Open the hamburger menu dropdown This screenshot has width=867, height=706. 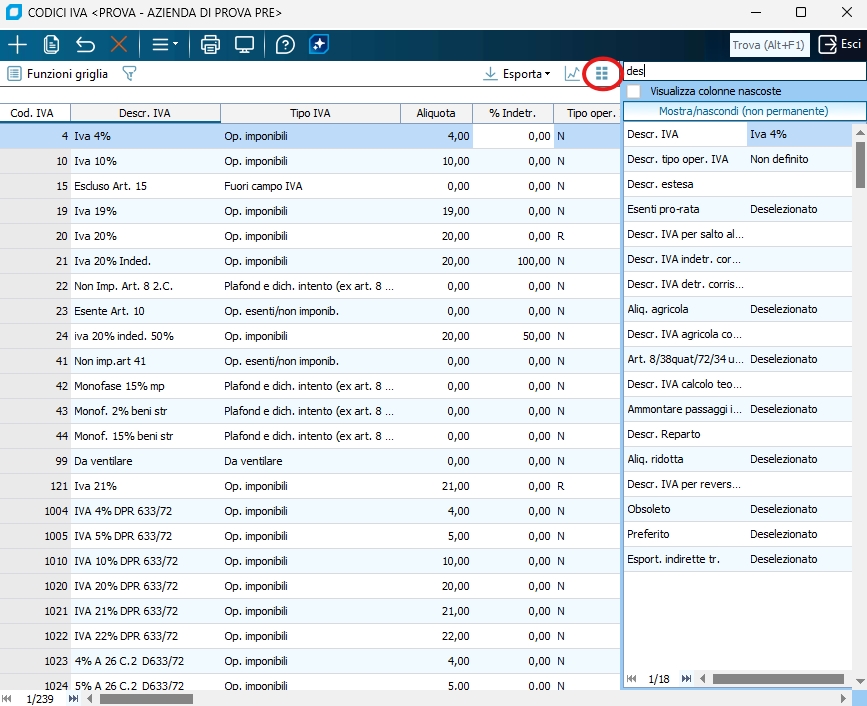pos(164,45)
